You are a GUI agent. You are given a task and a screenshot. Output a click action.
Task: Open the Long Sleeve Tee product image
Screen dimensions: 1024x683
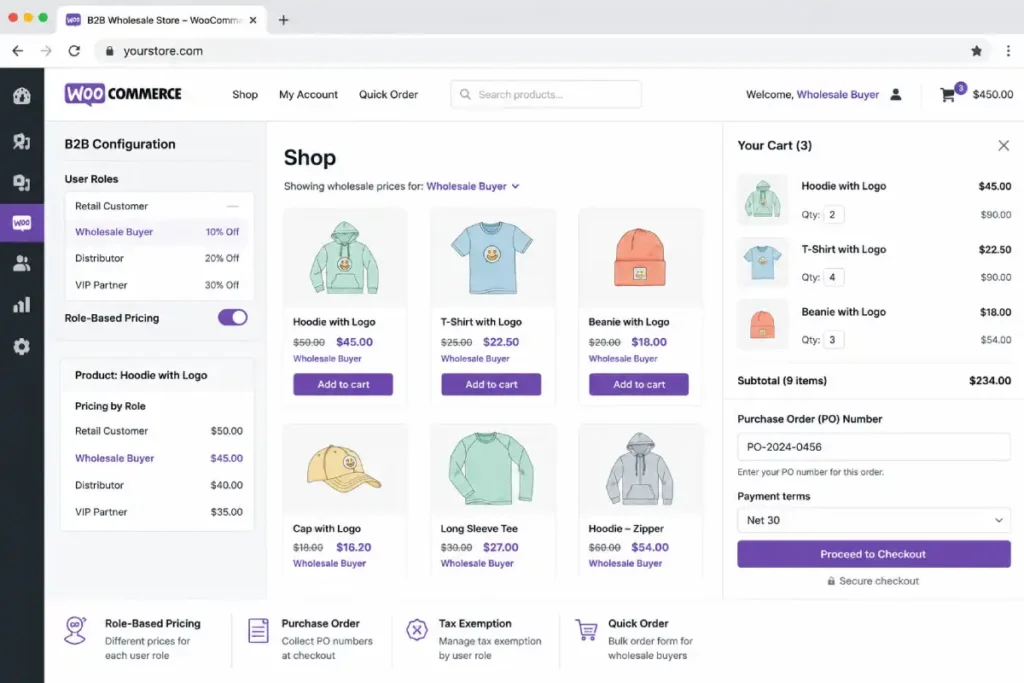click(x=492, y=468)
